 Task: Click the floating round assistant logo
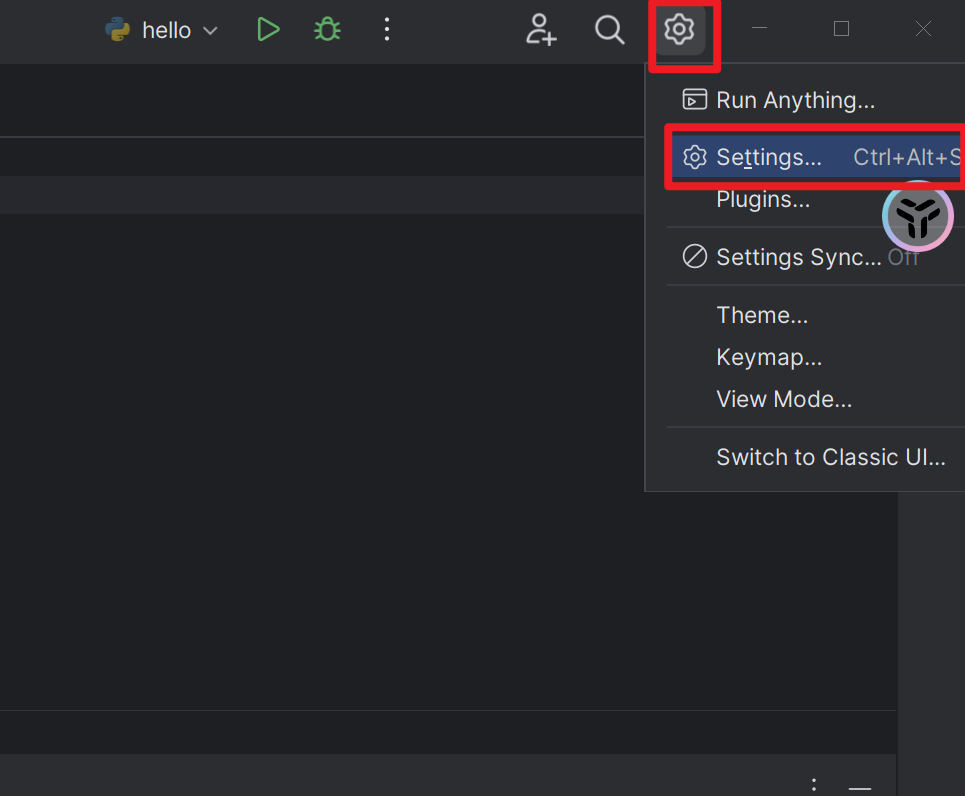point(918,216)
